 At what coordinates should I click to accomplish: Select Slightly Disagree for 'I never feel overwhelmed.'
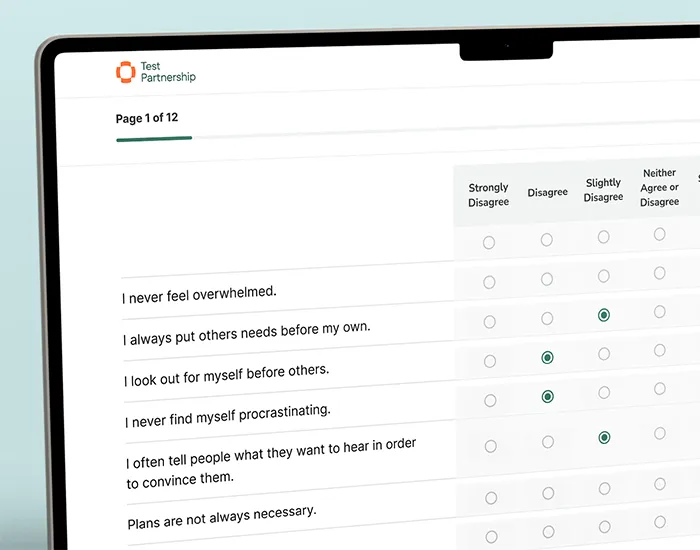(604, 276)
